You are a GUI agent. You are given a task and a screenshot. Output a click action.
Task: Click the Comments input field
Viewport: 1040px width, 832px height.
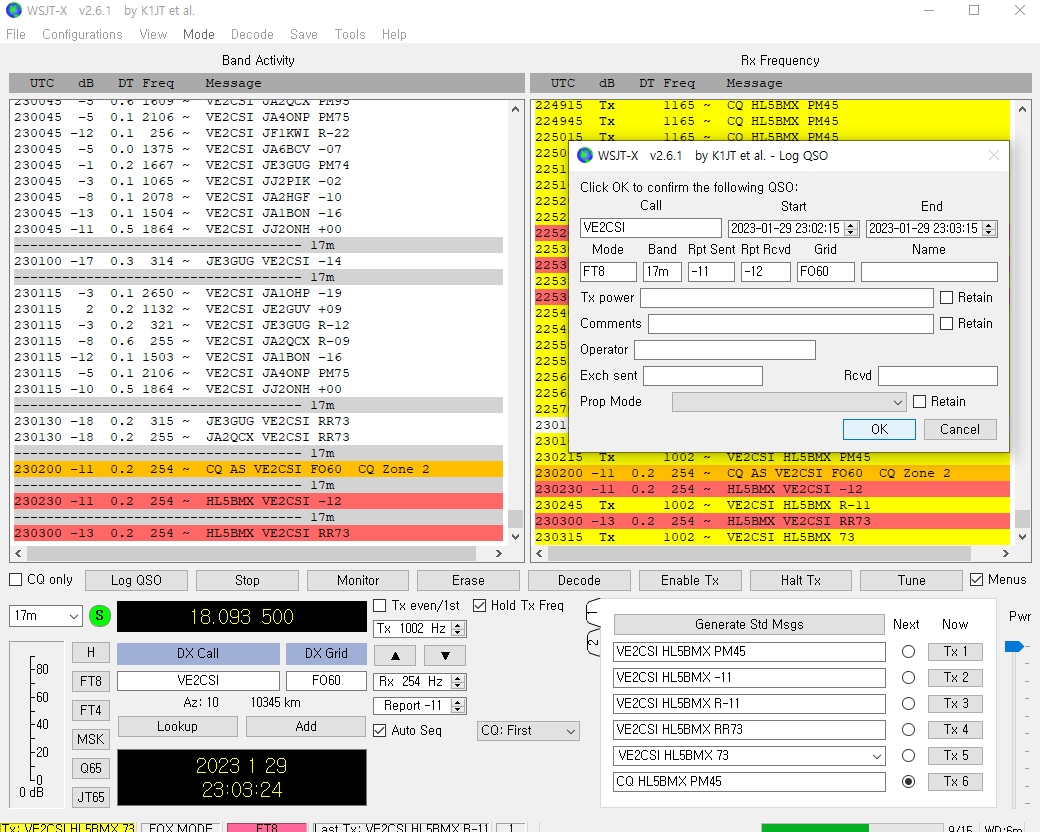click(790, 324)
